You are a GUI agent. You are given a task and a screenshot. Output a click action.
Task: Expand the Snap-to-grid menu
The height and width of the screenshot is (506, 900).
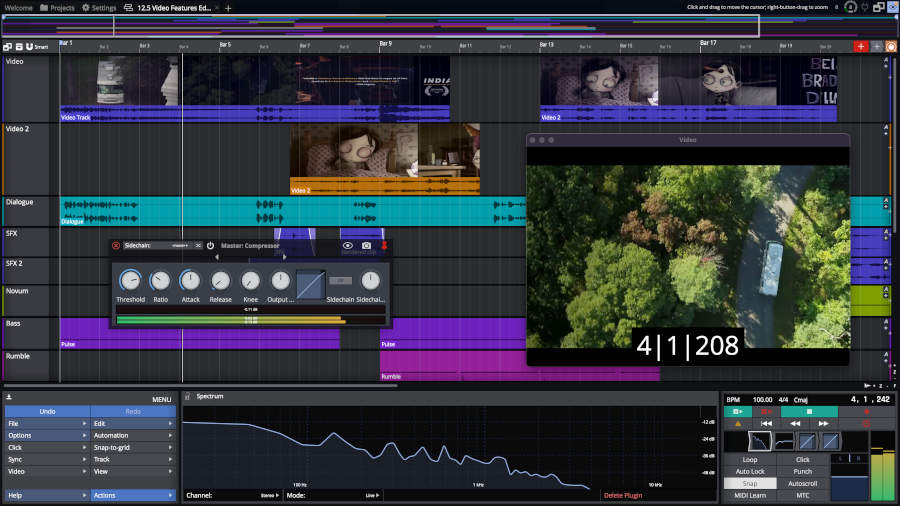click(133, 447)
